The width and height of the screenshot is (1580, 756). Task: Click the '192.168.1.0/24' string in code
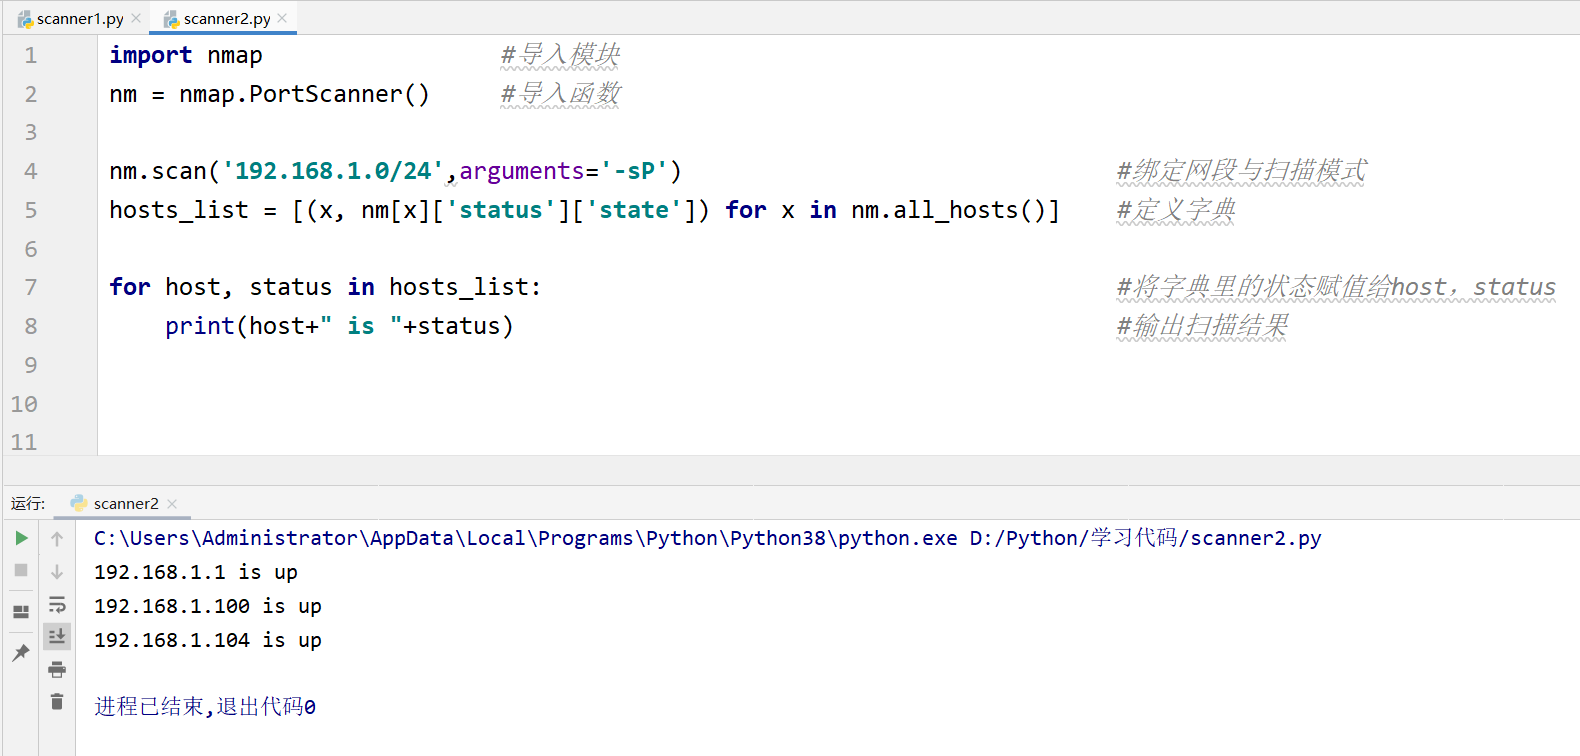(x=332, y=172)
